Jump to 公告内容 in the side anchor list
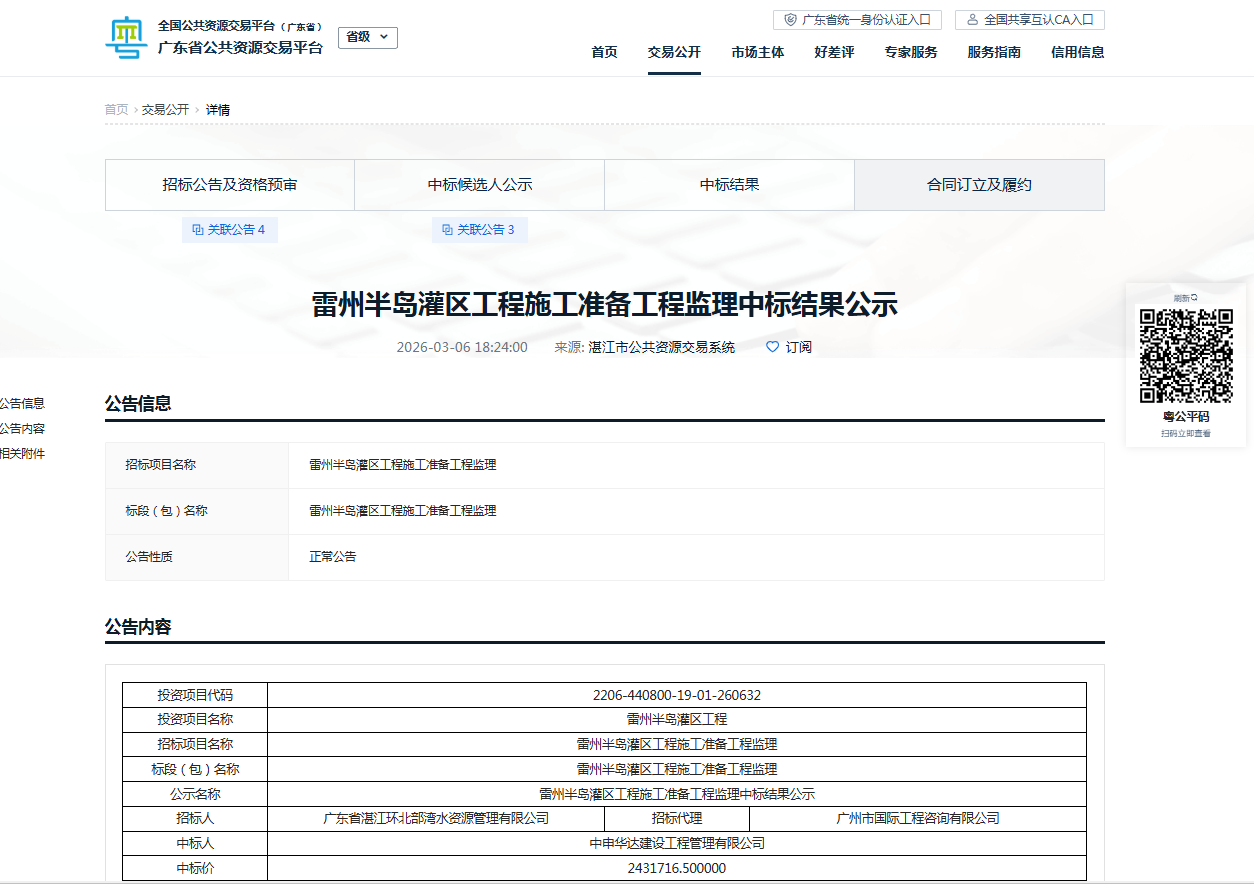Viewport: 1254px width, 884px height. [x=22, y=429]
